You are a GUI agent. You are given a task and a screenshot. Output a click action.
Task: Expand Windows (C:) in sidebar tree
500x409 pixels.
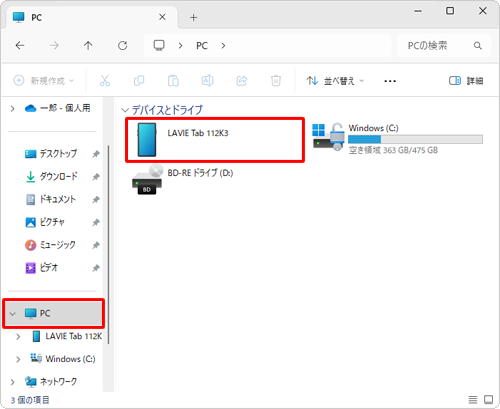(x=18, y=359)
